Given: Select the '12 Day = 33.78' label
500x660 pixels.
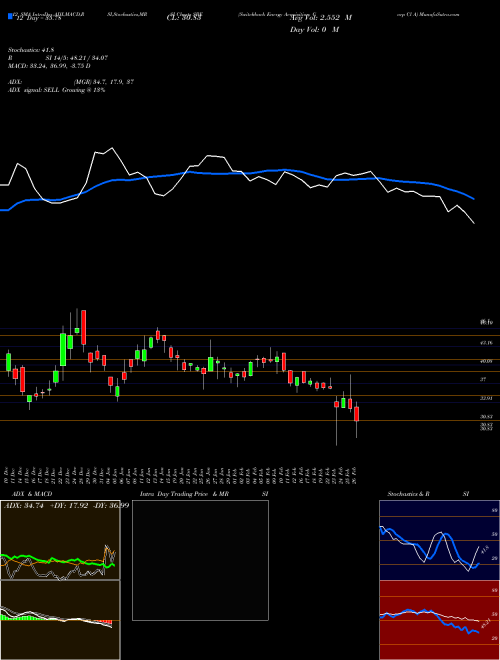Looking at the screenshot, I should tap(38, 18).
